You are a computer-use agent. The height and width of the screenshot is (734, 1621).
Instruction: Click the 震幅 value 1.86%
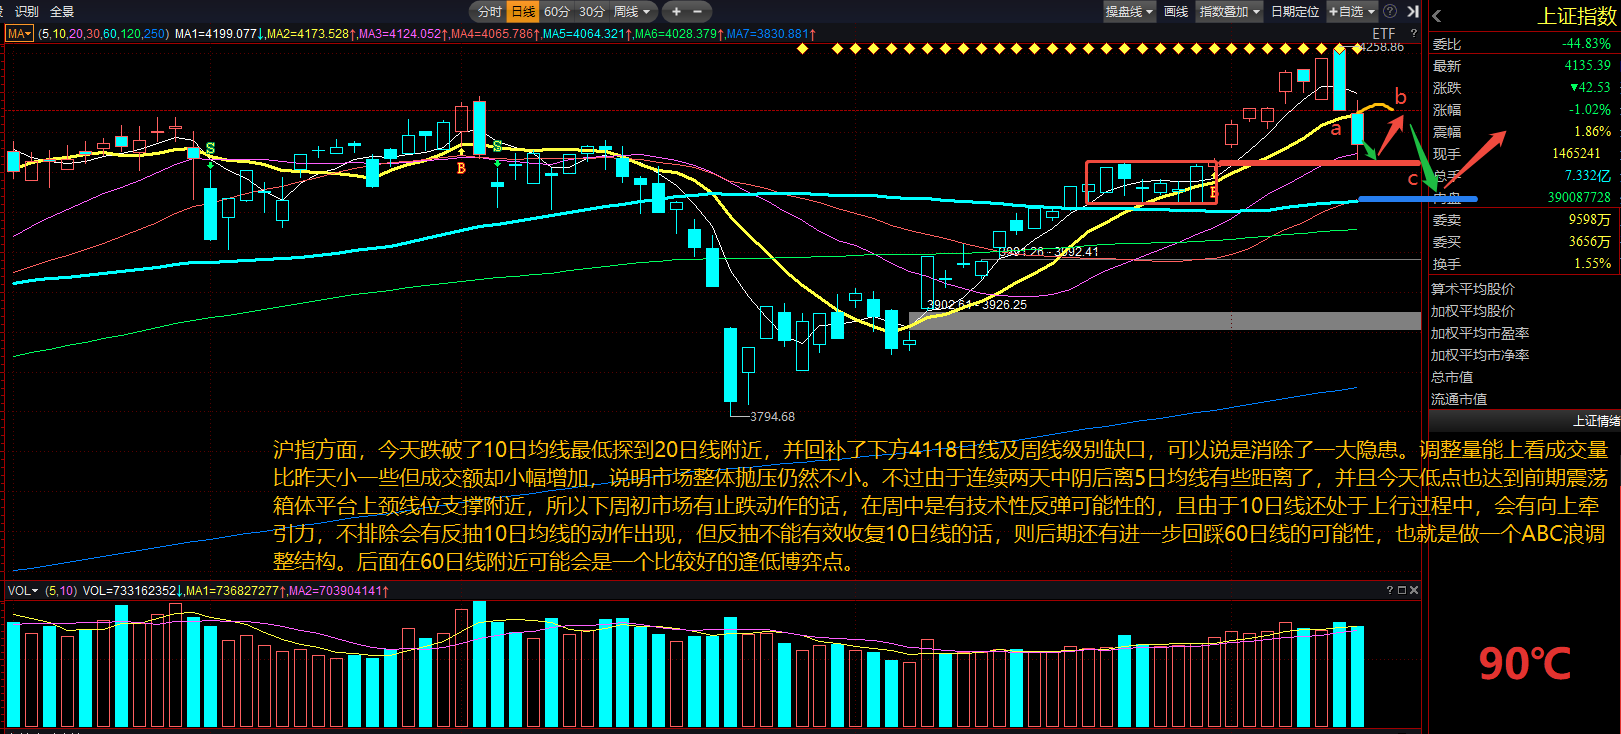1592,132
